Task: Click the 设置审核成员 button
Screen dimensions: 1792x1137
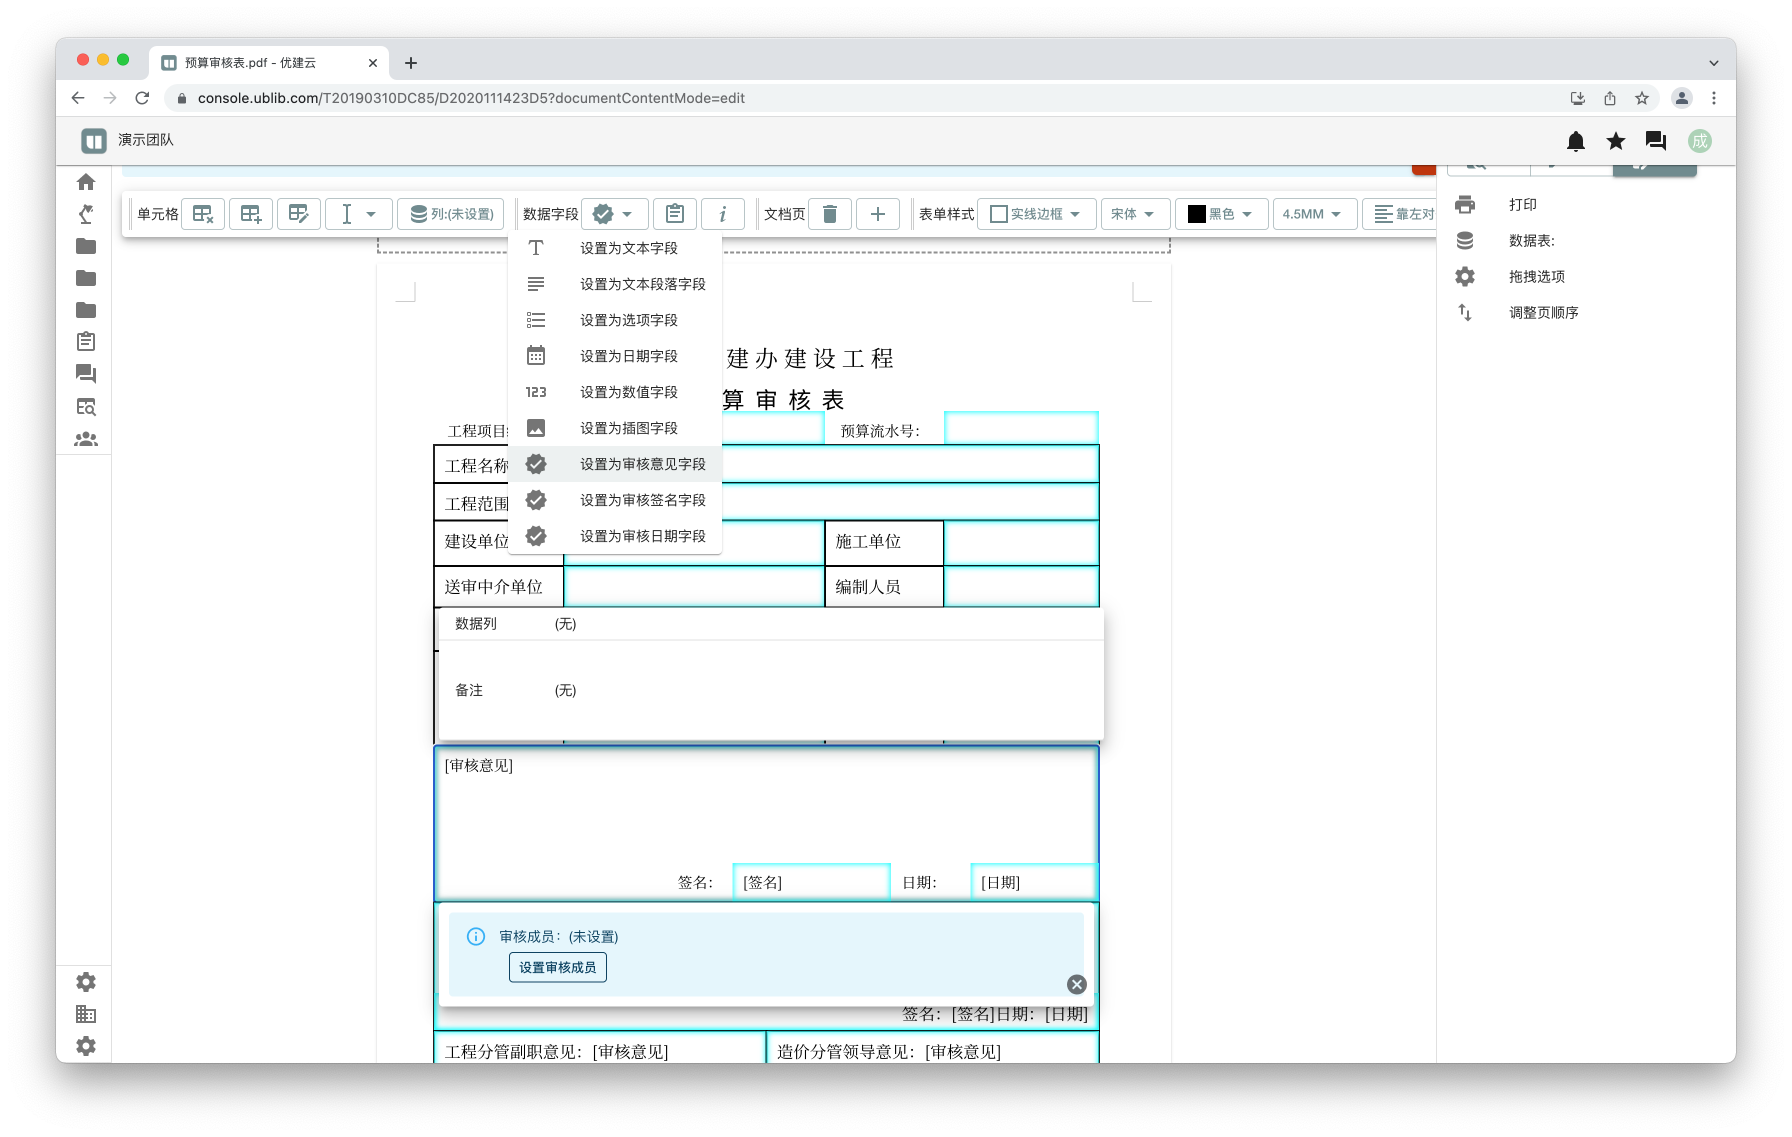Action: pos(557,967)
